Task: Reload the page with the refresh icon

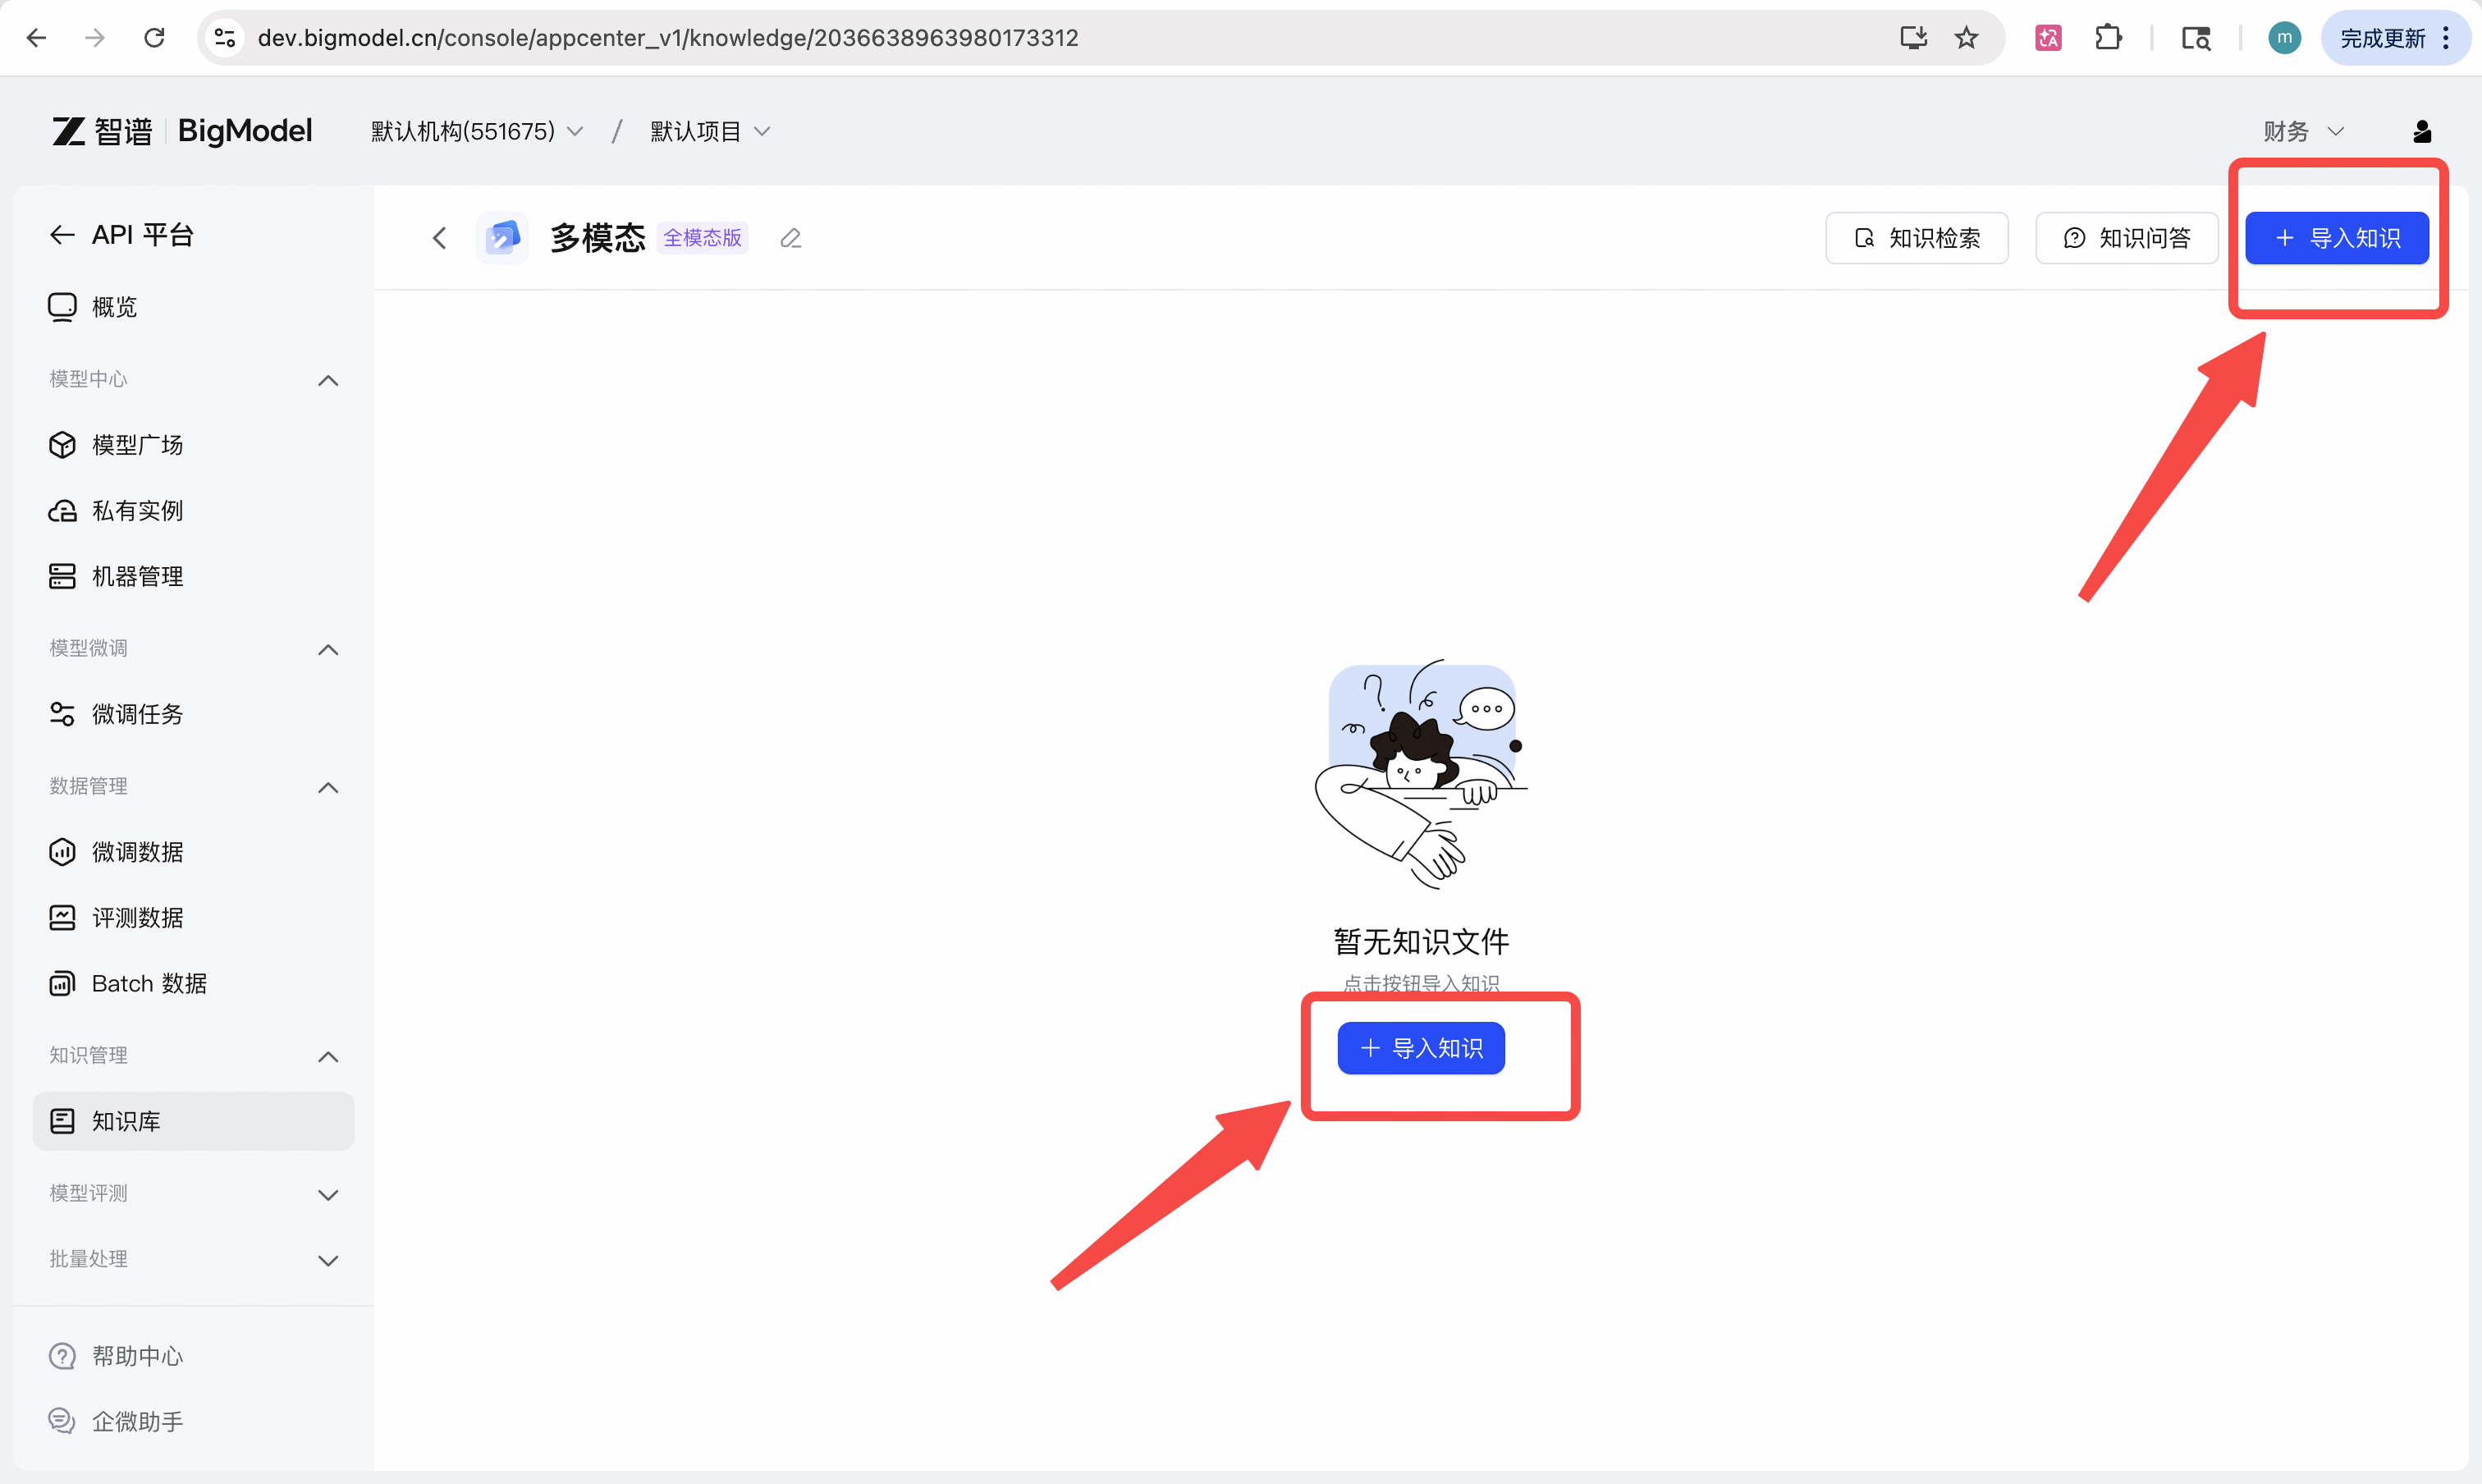Action: pyautogui.click(x=154, y=38)
